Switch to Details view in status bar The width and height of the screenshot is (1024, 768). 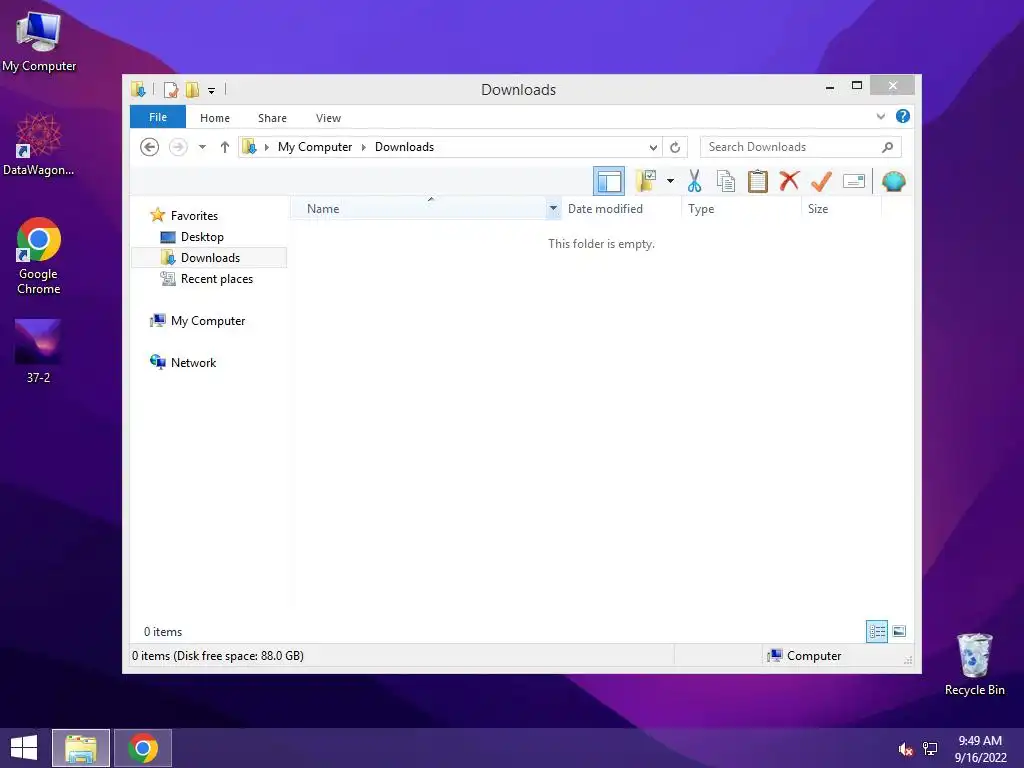pos(876,632)
